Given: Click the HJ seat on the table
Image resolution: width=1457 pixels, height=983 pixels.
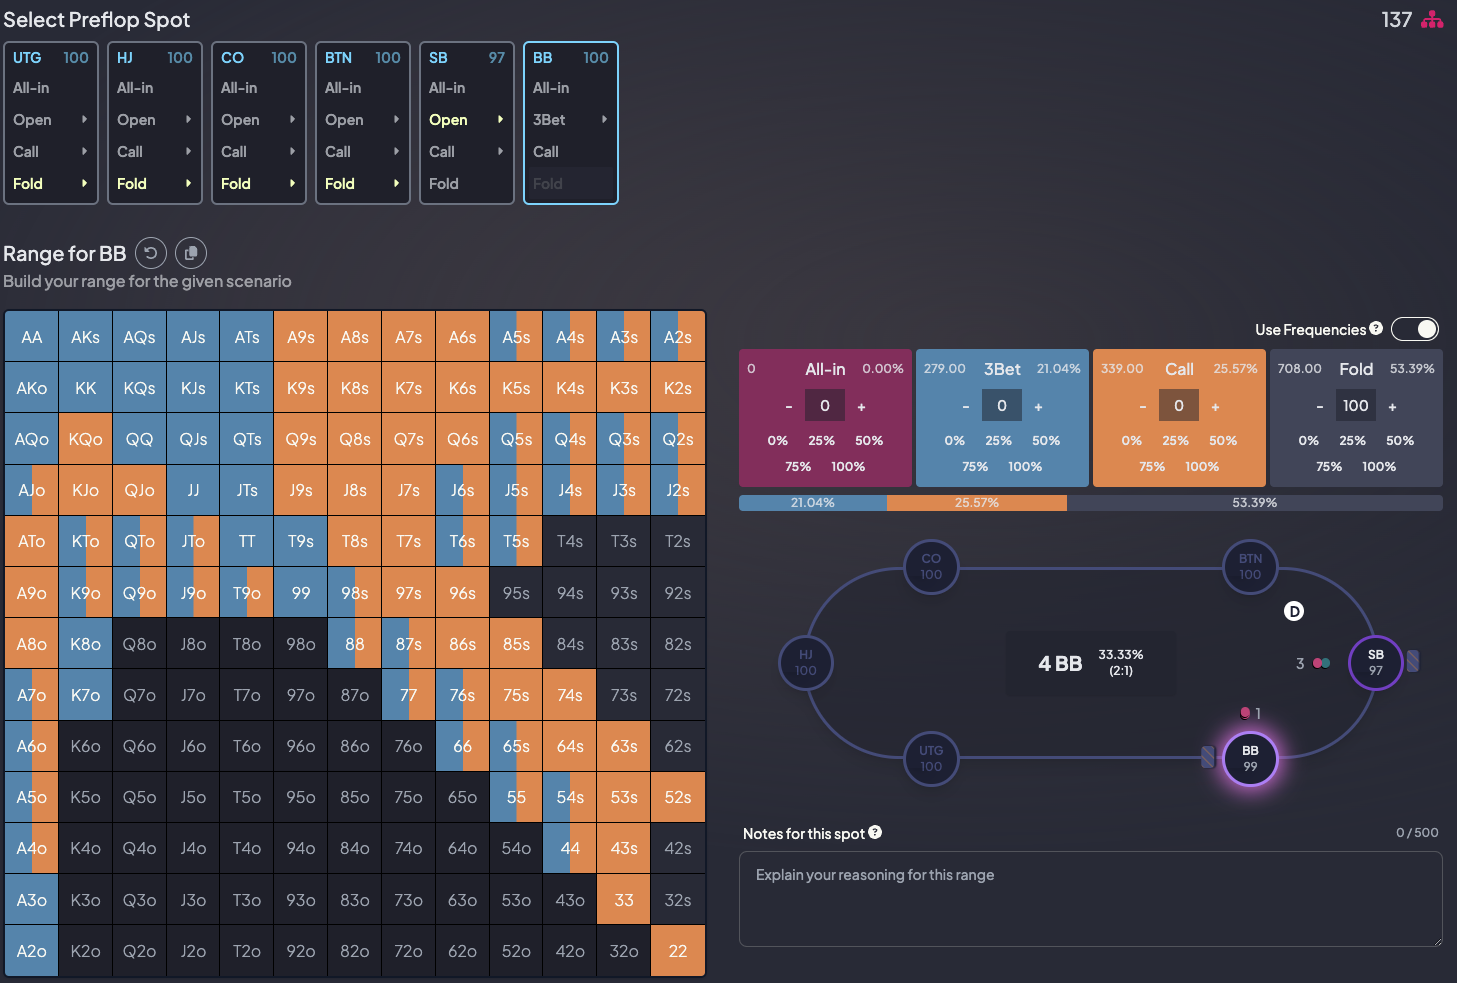Looking at the screenshot, I should pos(806,662).
